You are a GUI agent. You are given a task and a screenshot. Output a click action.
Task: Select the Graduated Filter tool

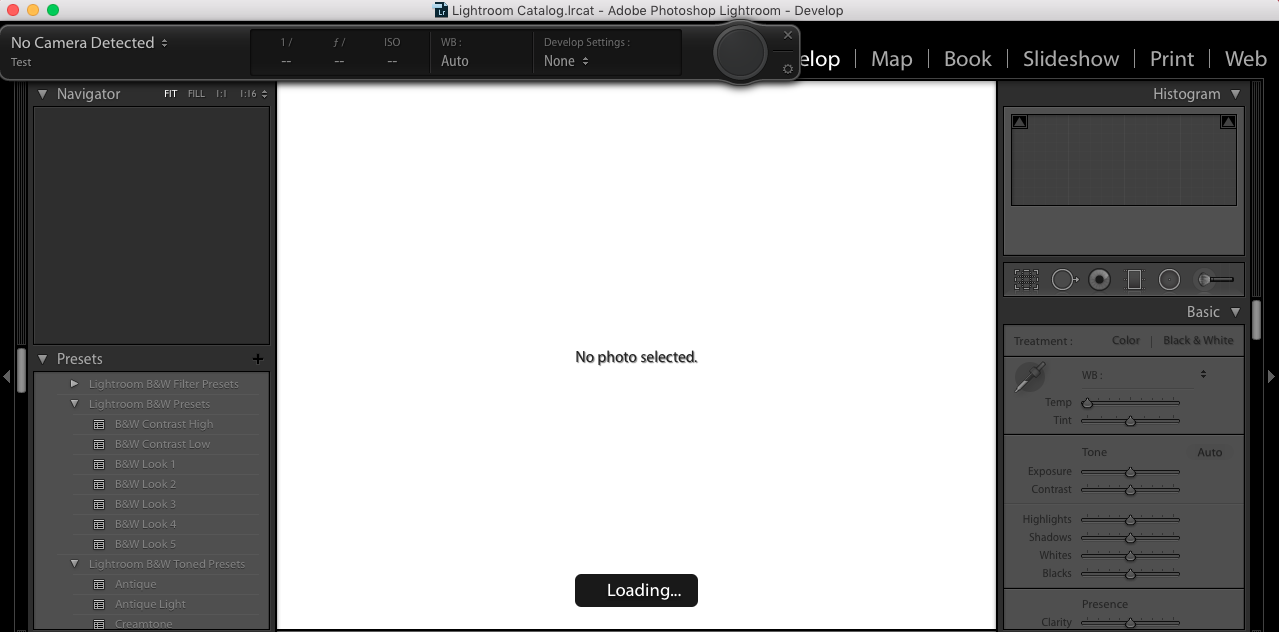coord(1134,280)
